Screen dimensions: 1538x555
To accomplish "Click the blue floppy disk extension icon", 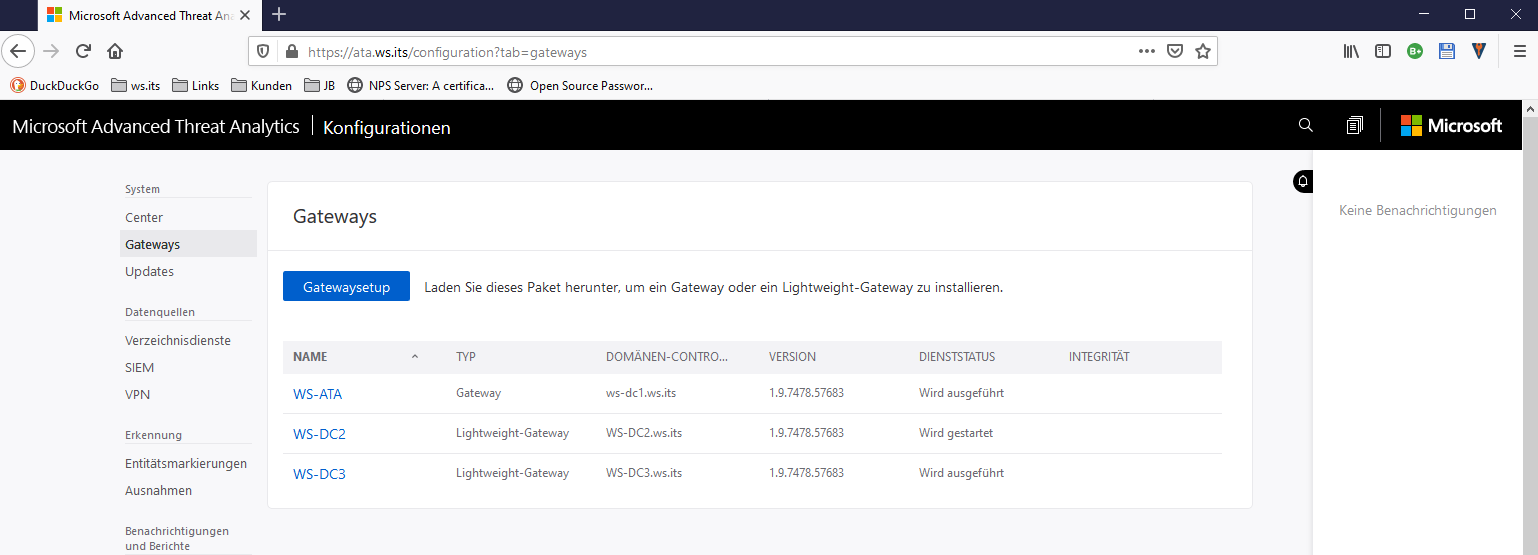I will pos(1447,51).
